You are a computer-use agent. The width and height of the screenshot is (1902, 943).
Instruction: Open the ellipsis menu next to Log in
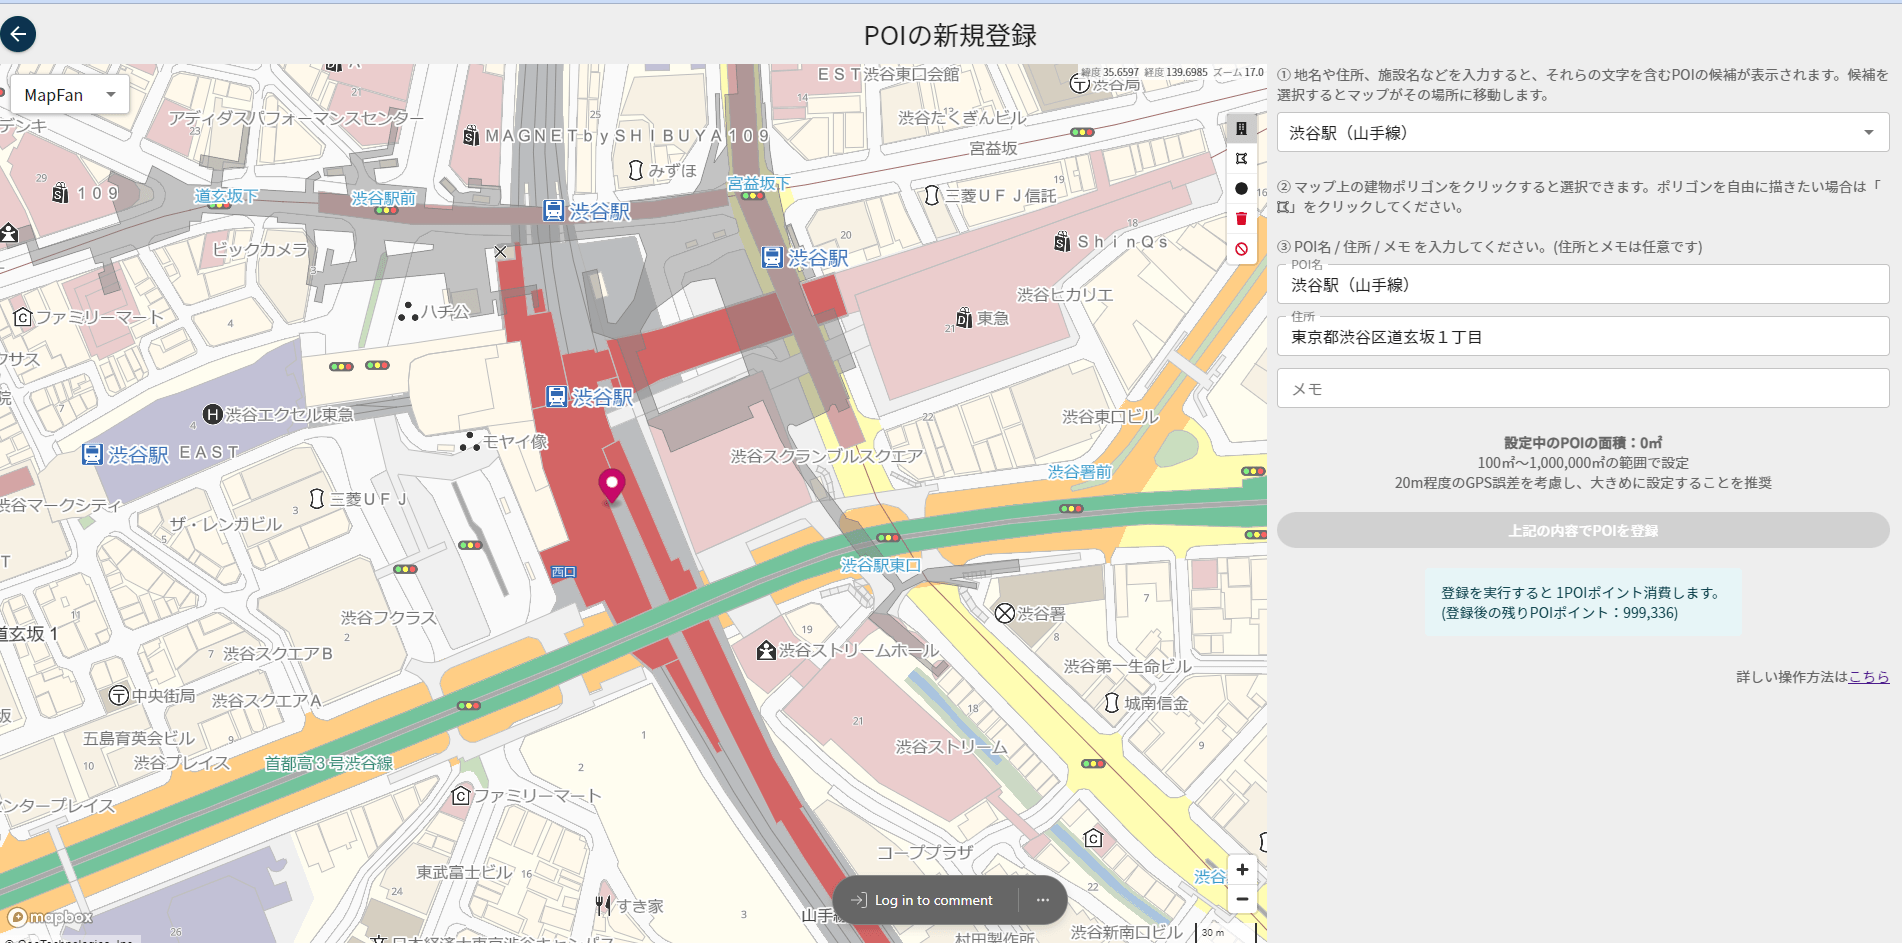coord(1042,899)
